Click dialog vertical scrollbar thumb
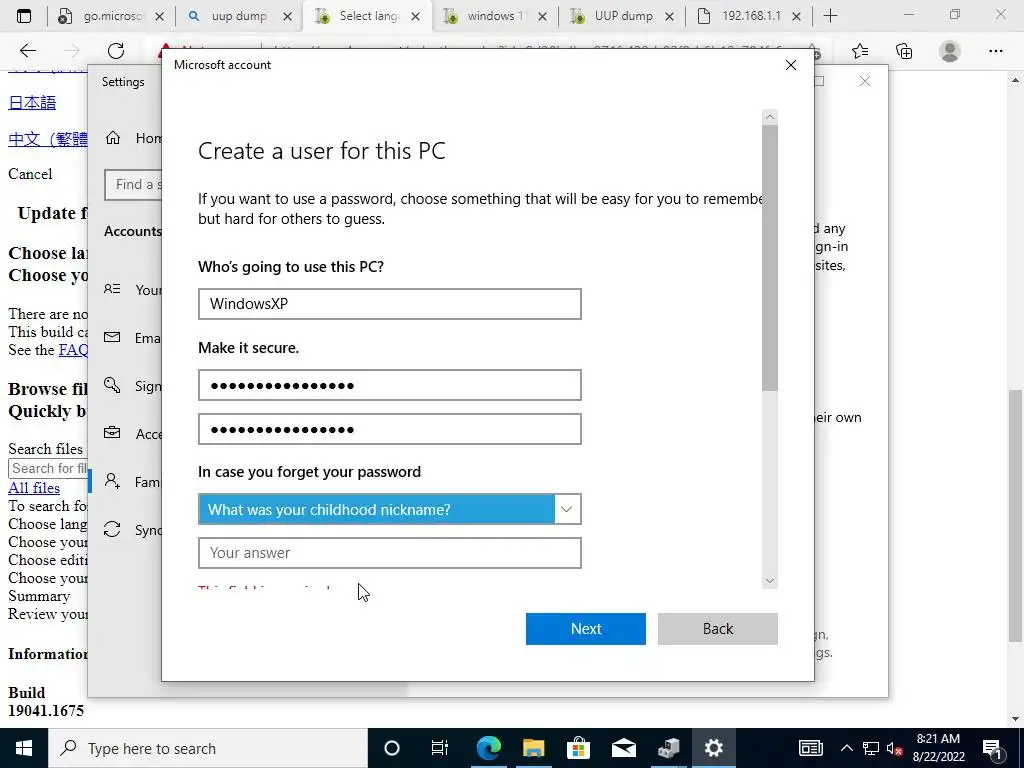 pos(770,258)
